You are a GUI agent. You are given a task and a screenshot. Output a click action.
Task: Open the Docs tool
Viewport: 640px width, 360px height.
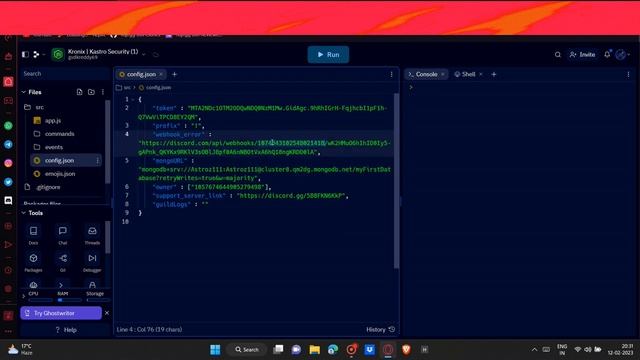click(x=33, y=235)
